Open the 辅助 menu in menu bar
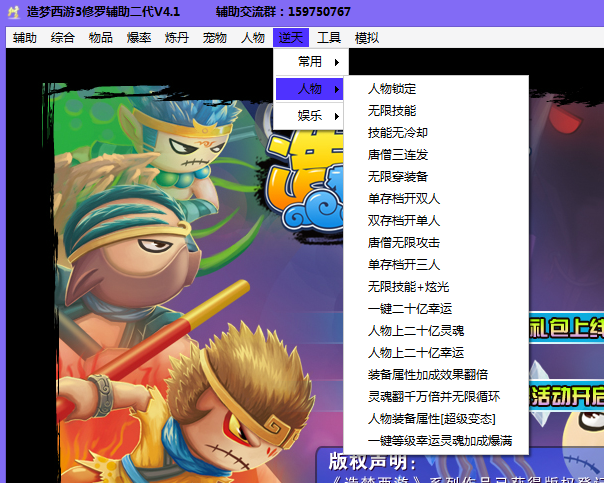The width and height of the screenshot is (604, 483). pyautogui.click(x=25, y=38)
